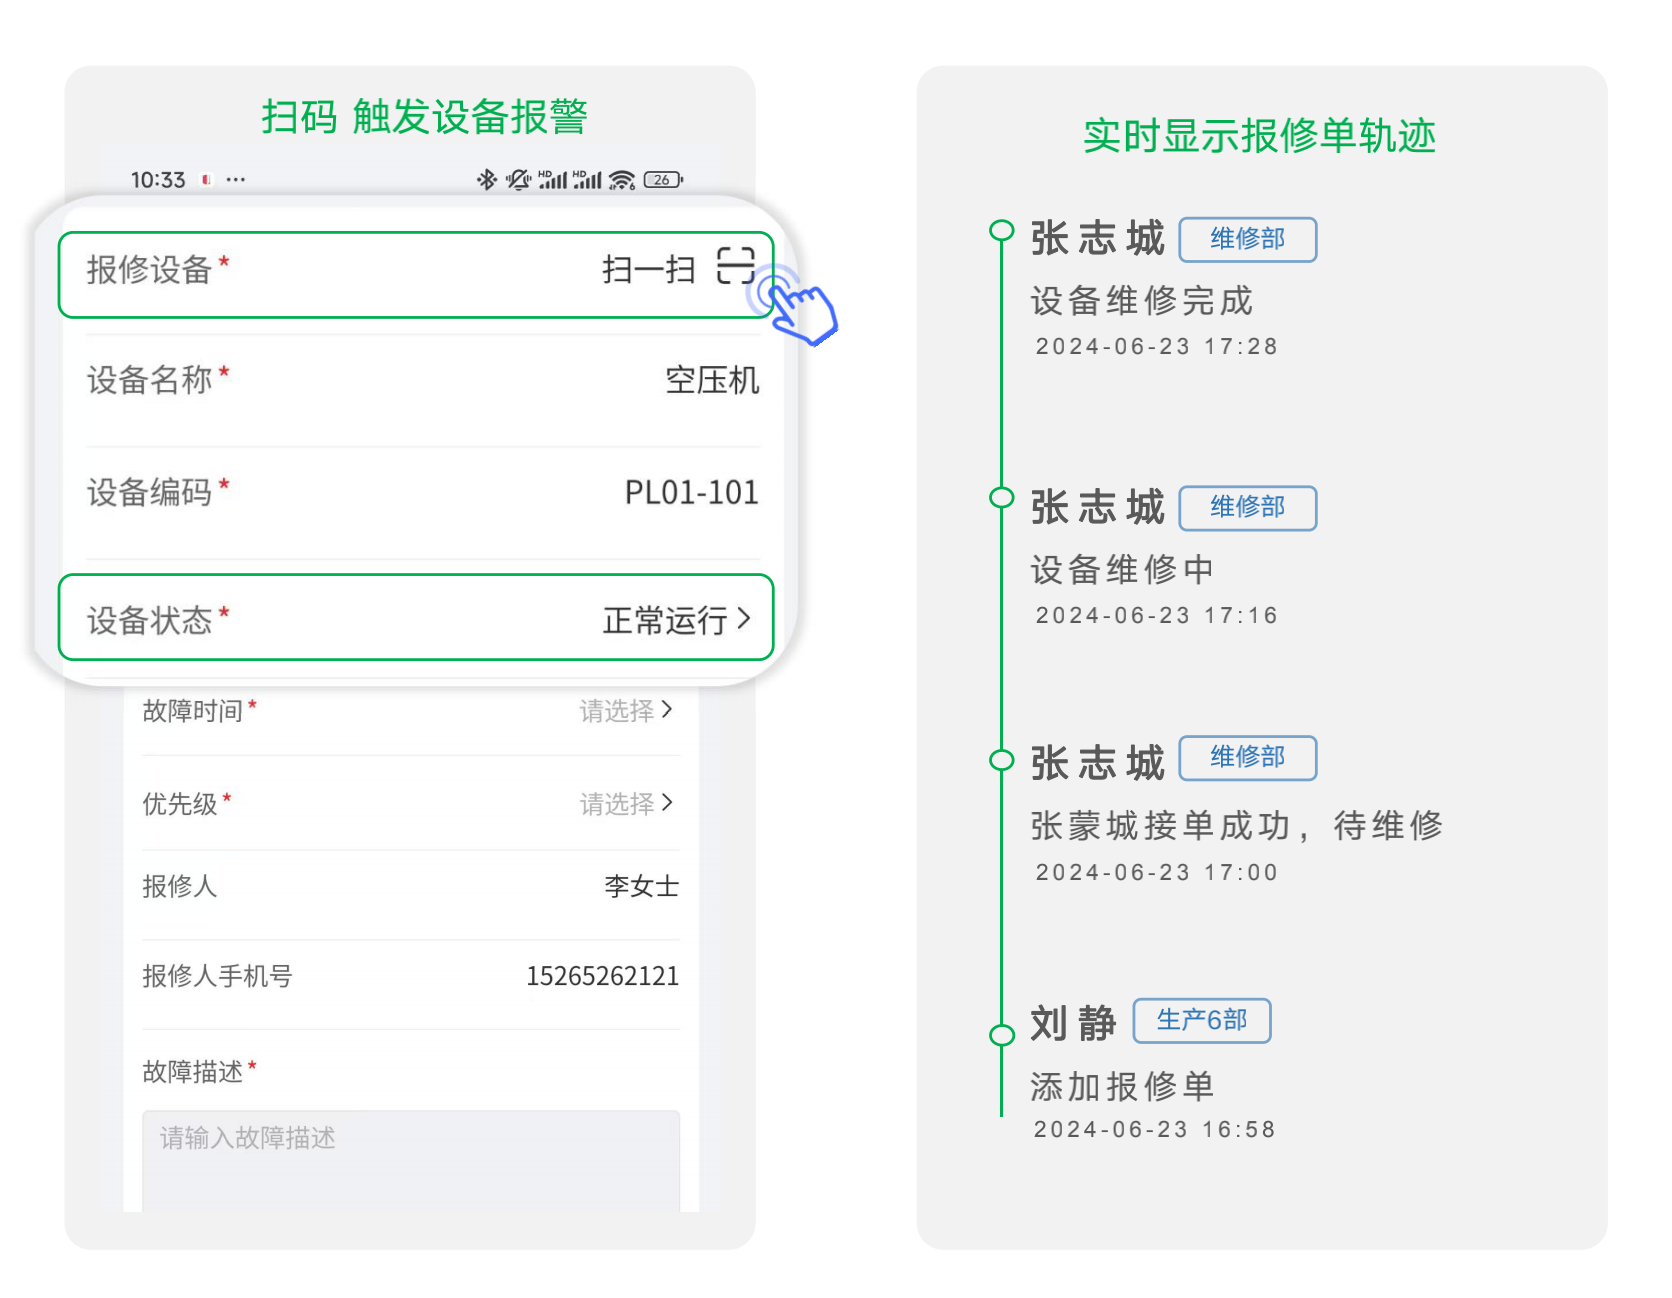Tap the three-dot status bar icon

point(236,180)
